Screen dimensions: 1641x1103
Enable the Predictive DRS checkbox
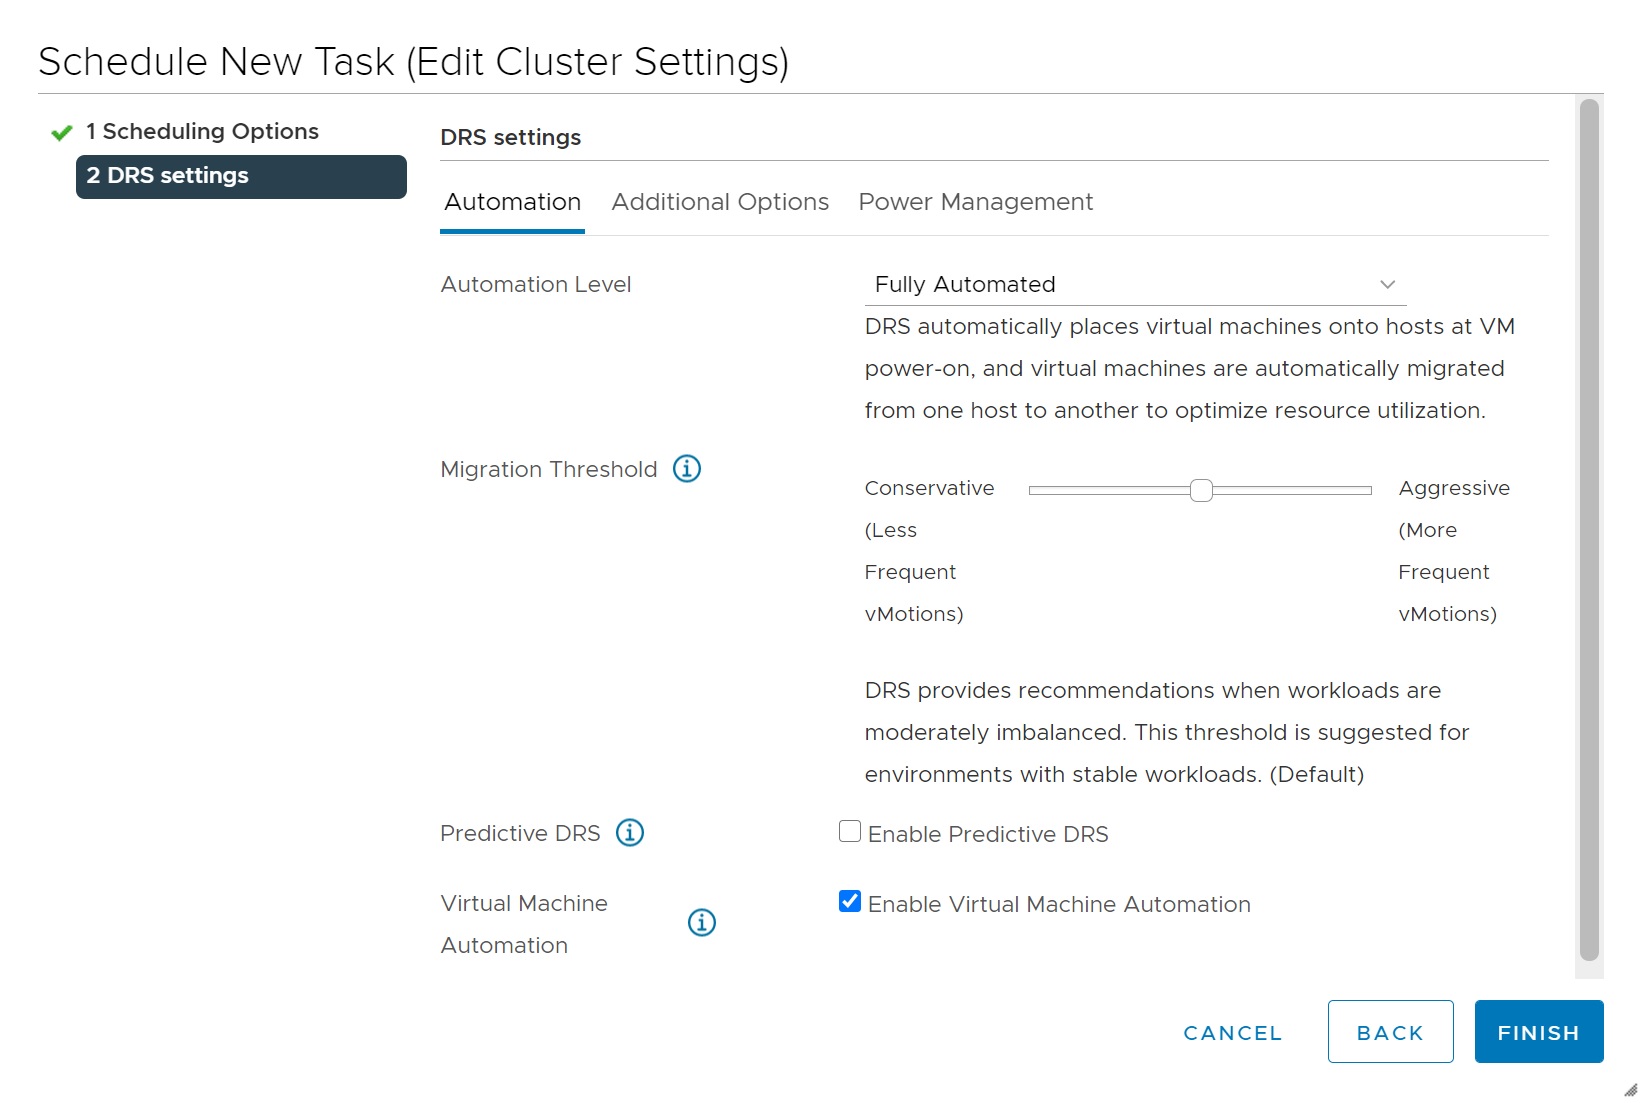click(850, 832)
